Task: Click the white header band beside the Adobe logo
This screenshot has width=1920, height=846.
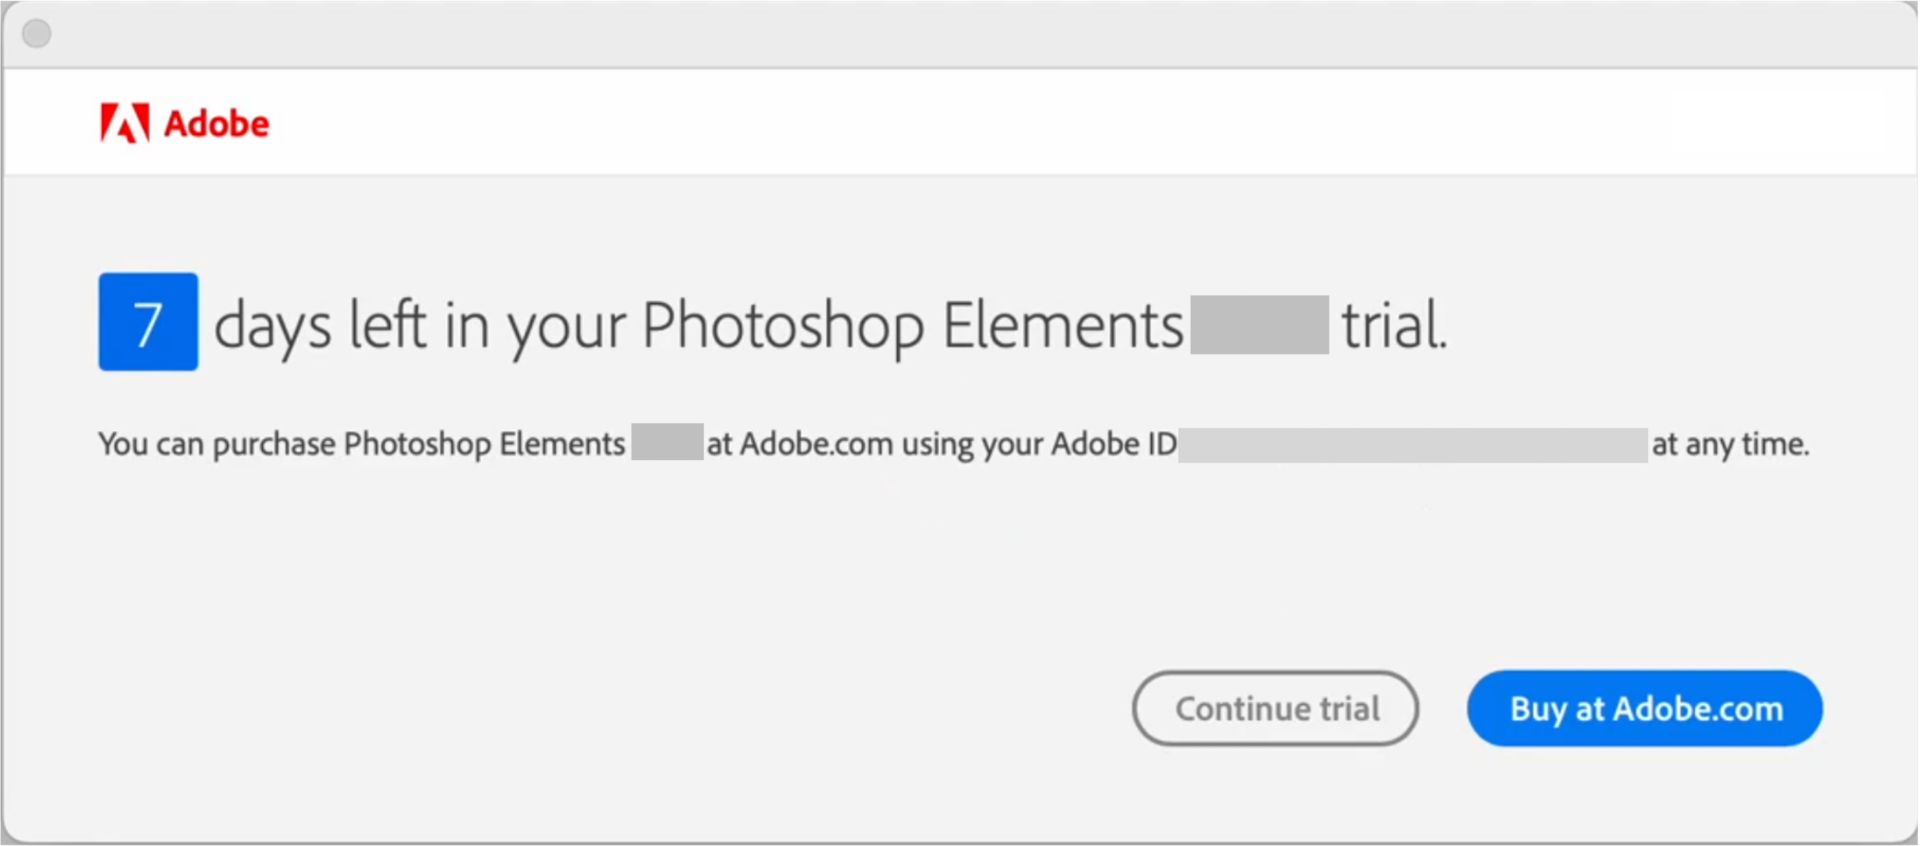Action: coord(1000,123)
